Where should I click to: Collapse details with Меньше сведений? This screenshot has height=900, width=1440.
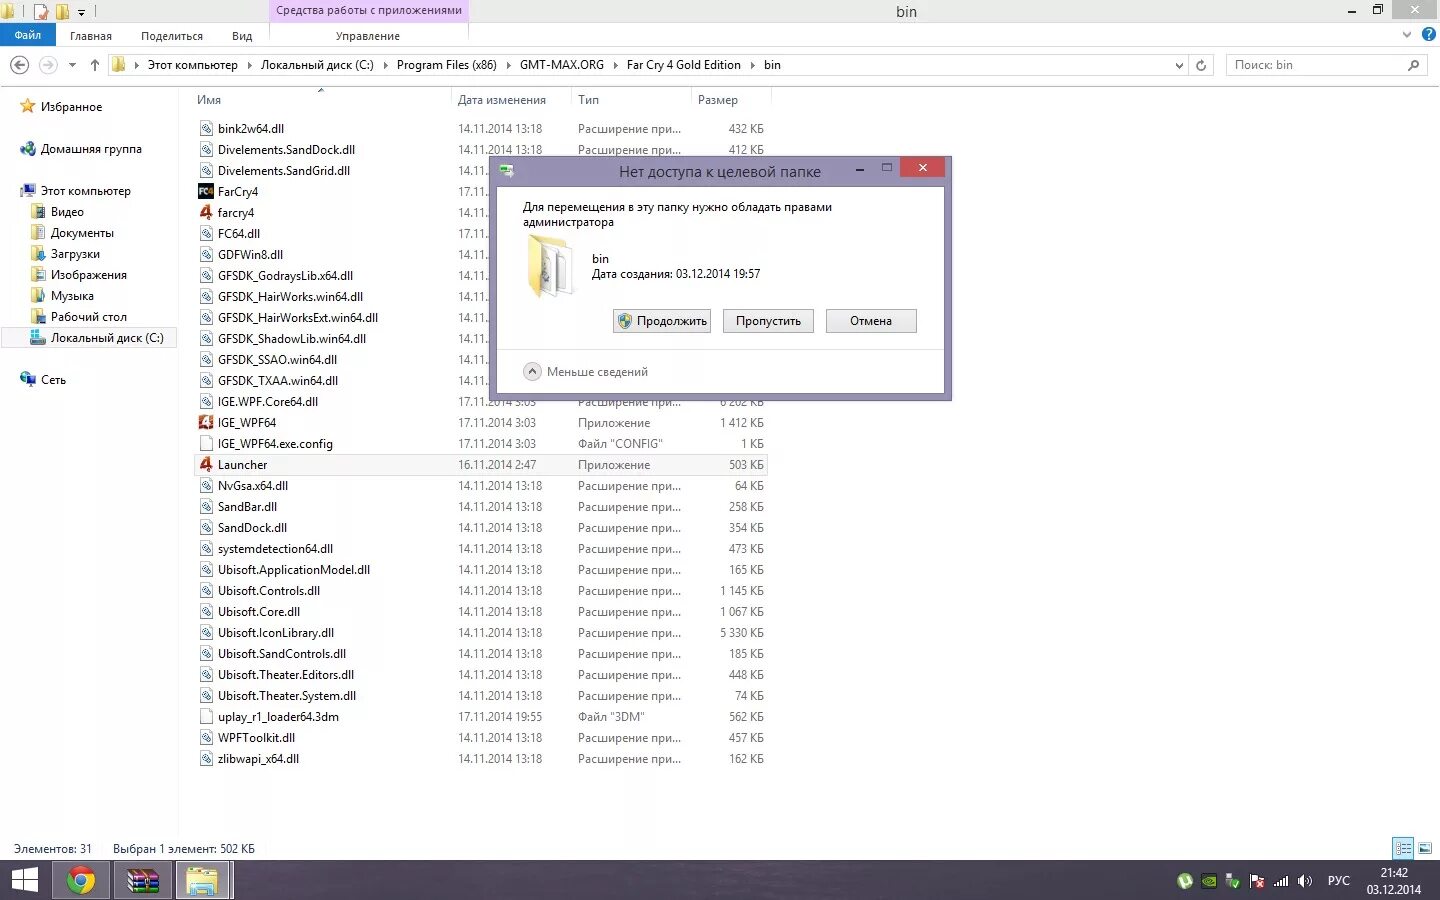point(586,371)
